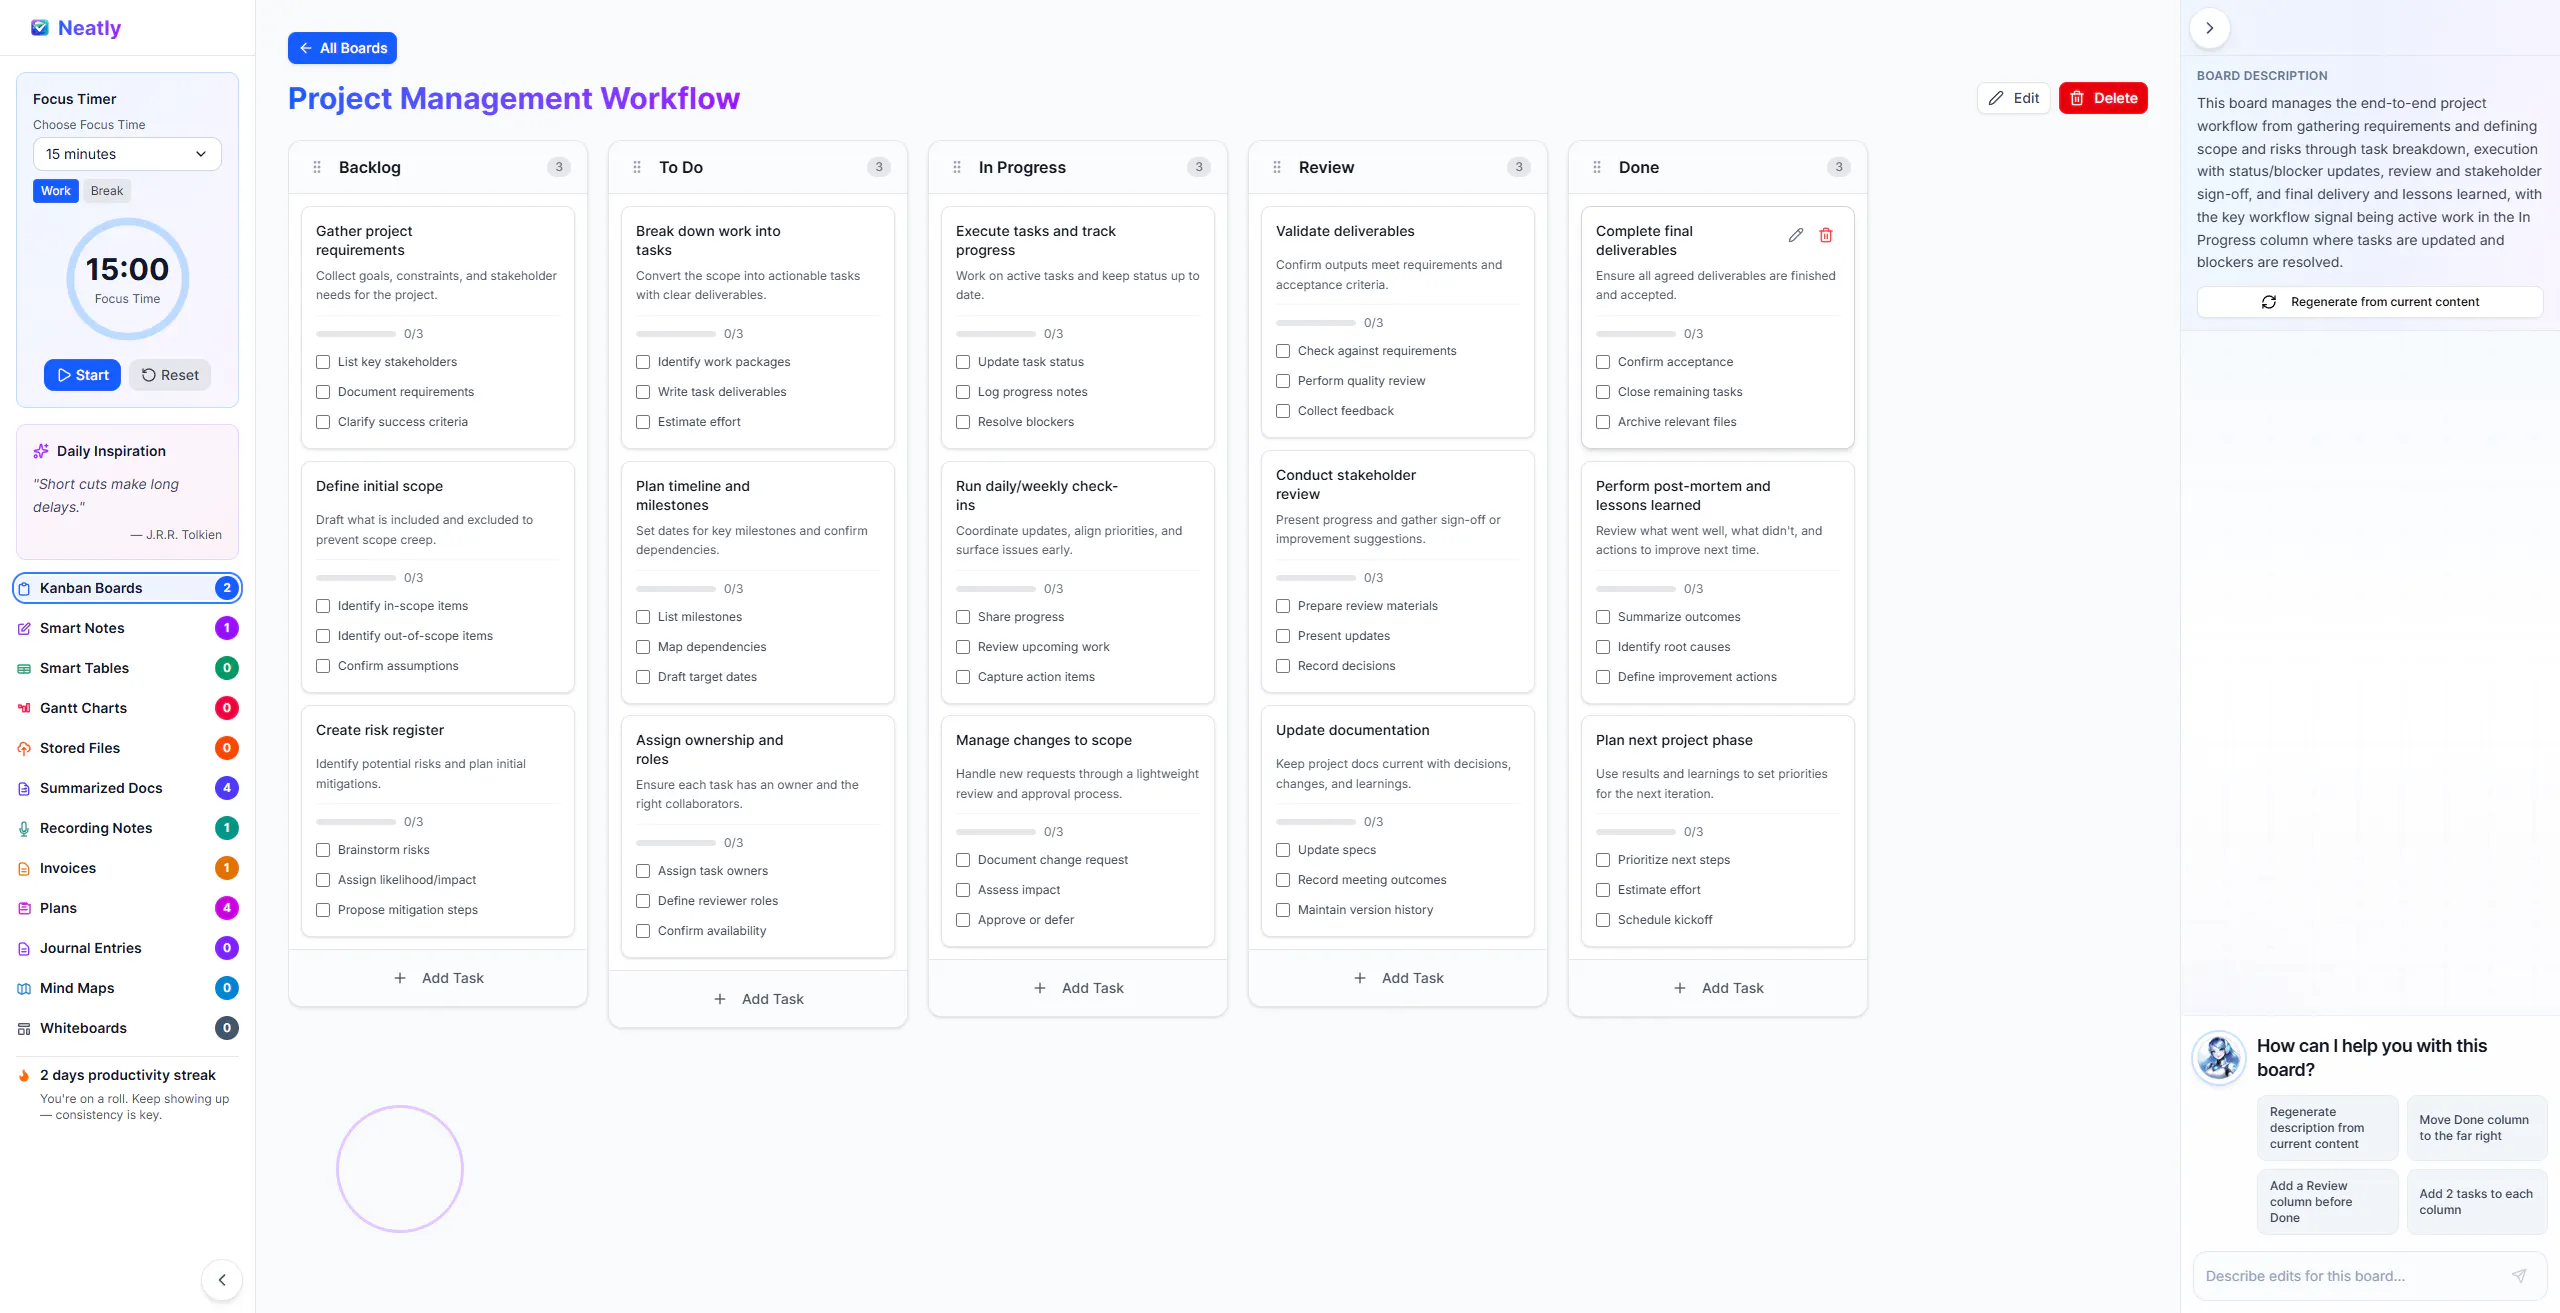The image size is (2560, 1313).
Task: Select the Work timer mode tab
Action: (x=56, y=191)
